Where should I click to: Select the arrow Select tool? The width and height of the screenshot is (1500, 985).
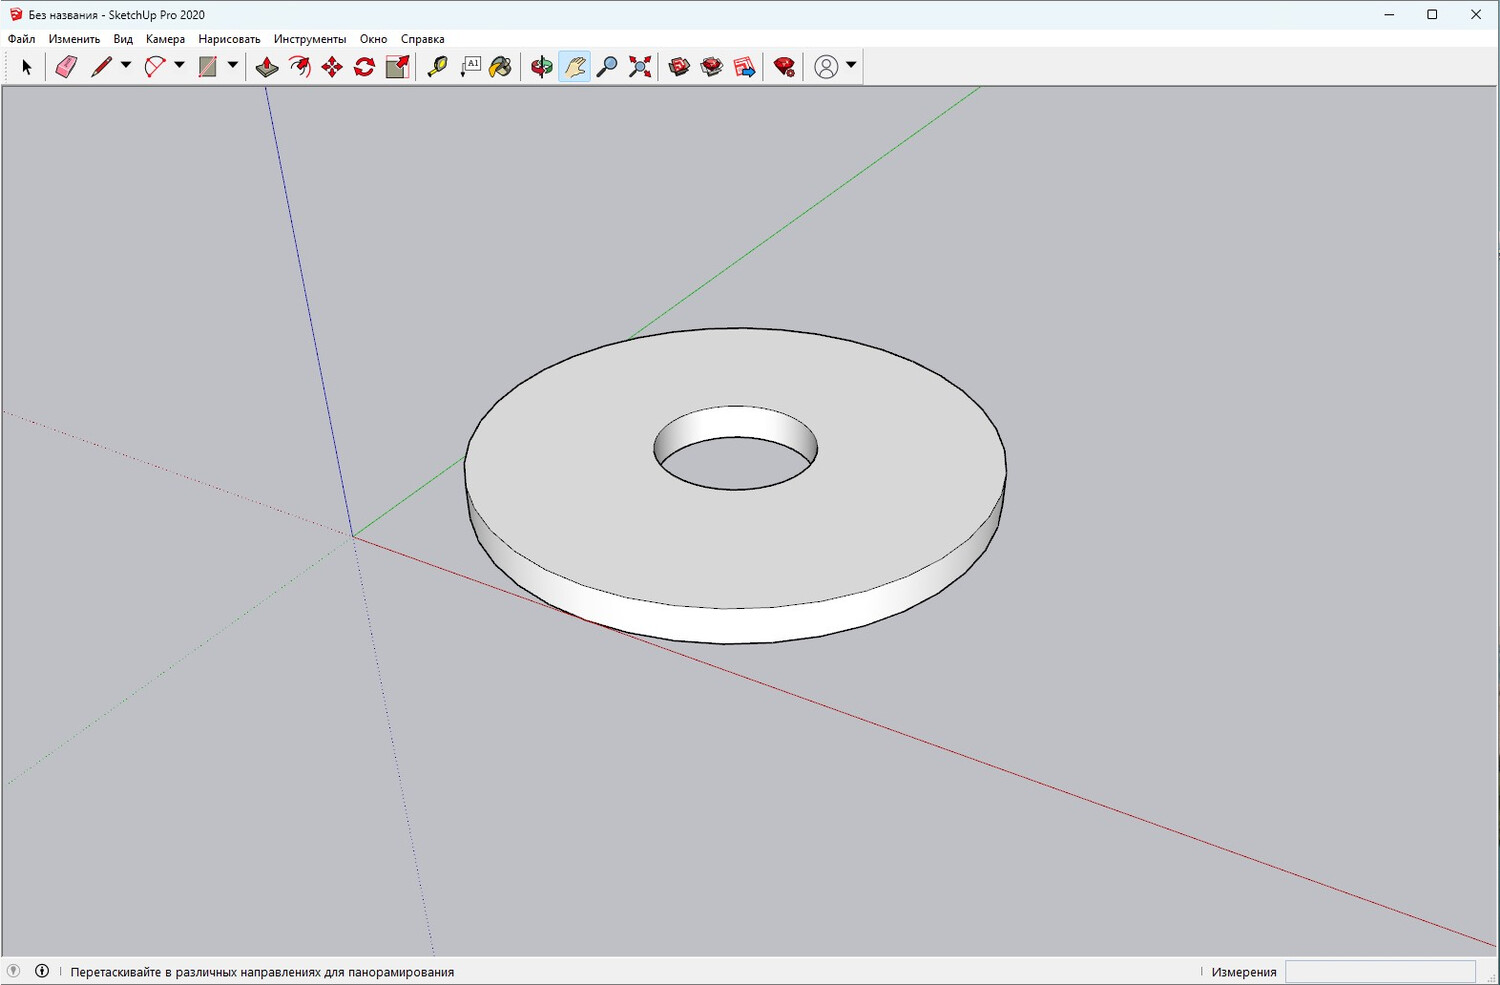pyautogui.click(x=27, y=67)
